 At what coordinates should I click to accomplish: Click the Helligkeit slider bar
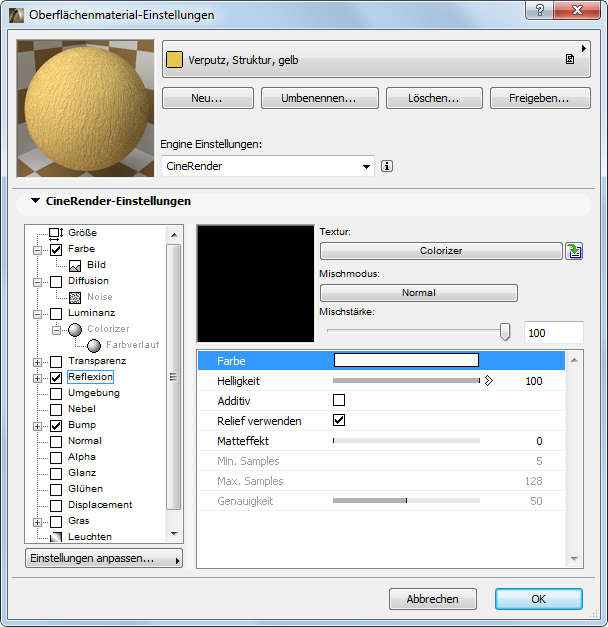coord(406,381)
